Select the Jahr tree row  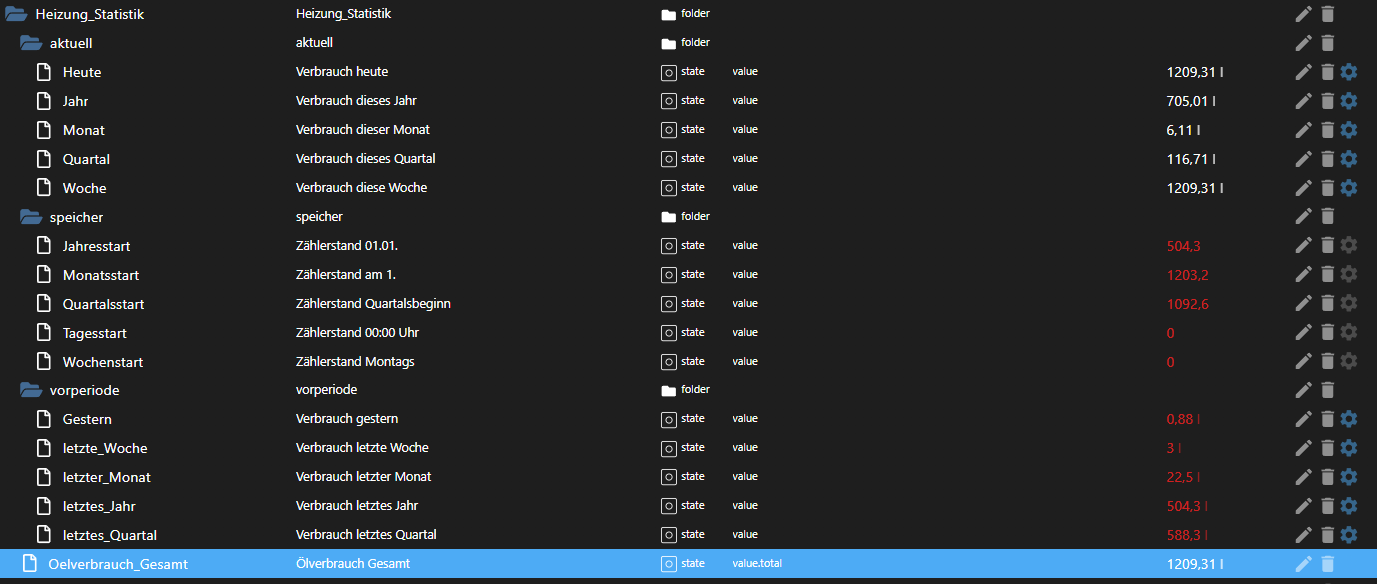pyautogui.click(x=688, y=101)
